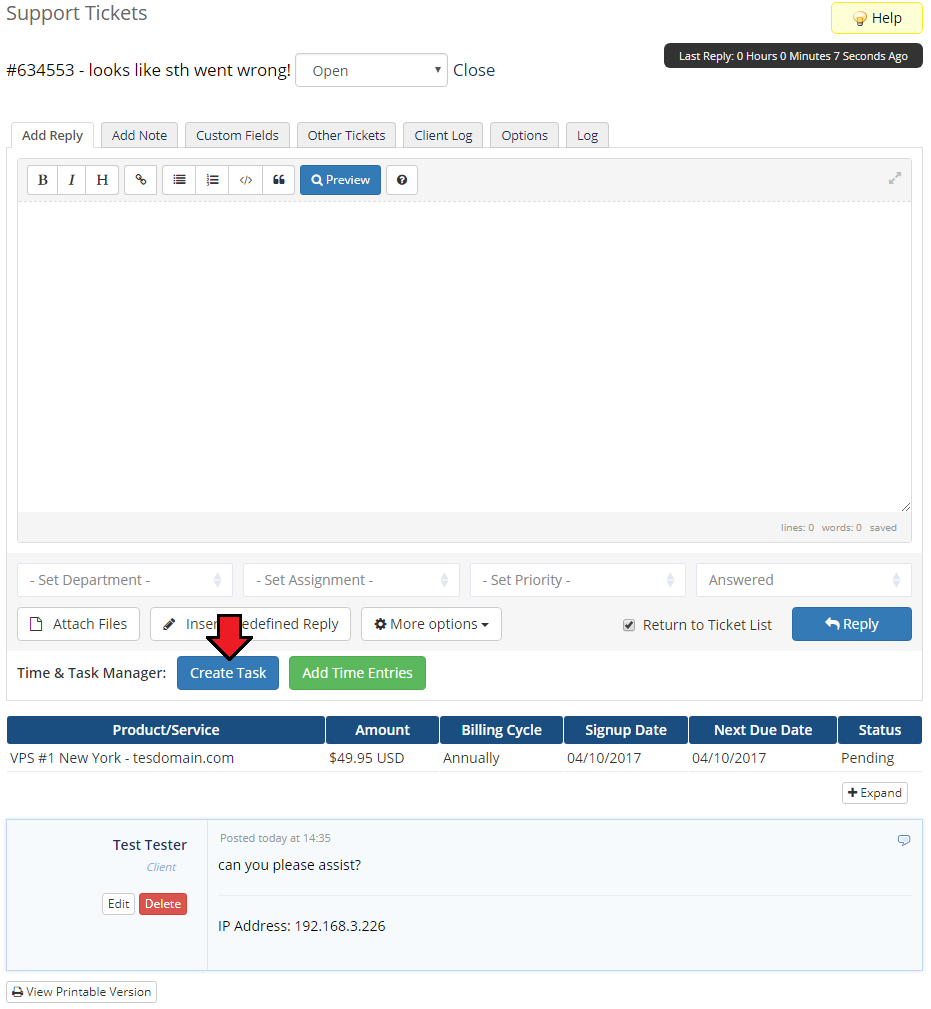Image resolution: width=931 pixels, height=1009 pixels.
Task: Edit the client's message
Action: (x=118, y=903)
